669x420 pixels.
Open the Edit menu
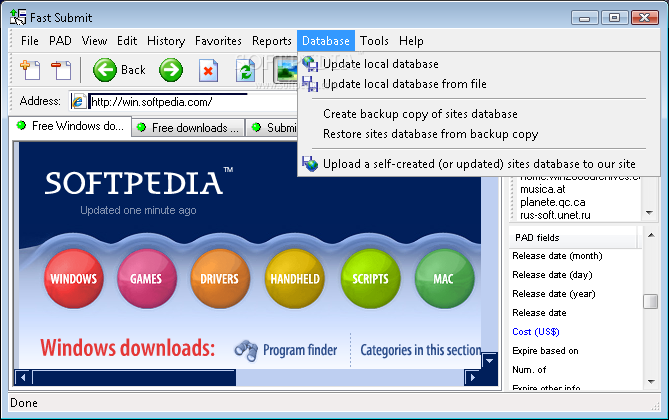click(x=127, y=41)
